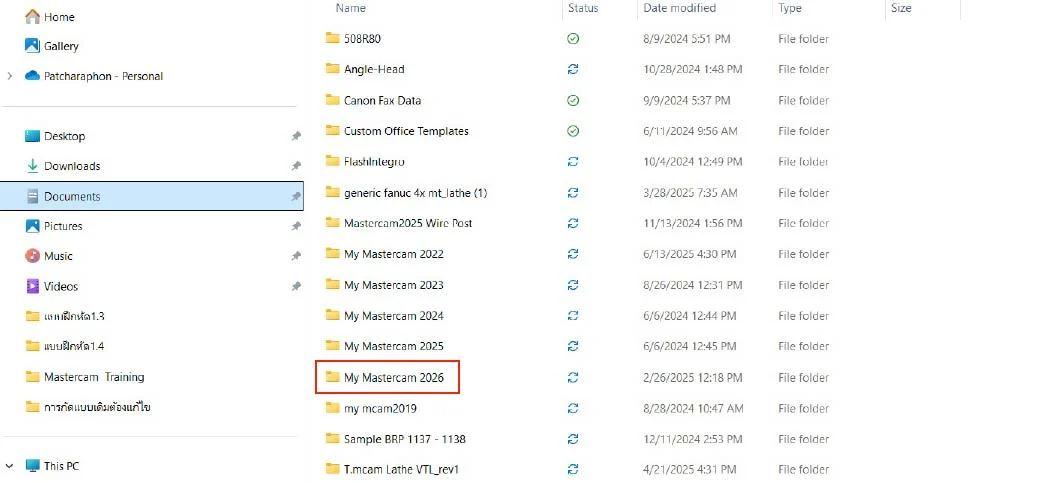Expand the Patcharaphon - Personal tree node
Screen dimensions: 1062x483
pyautogui.click(x=9, y=76)
